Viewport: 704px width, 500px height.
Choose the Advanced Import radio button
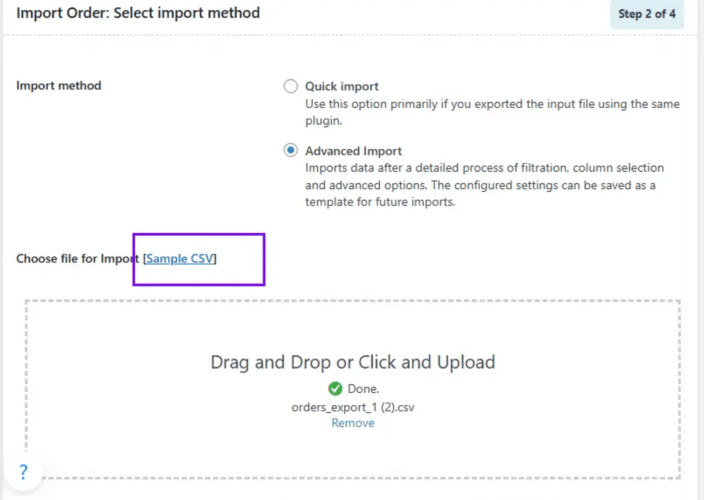[291, 150]
